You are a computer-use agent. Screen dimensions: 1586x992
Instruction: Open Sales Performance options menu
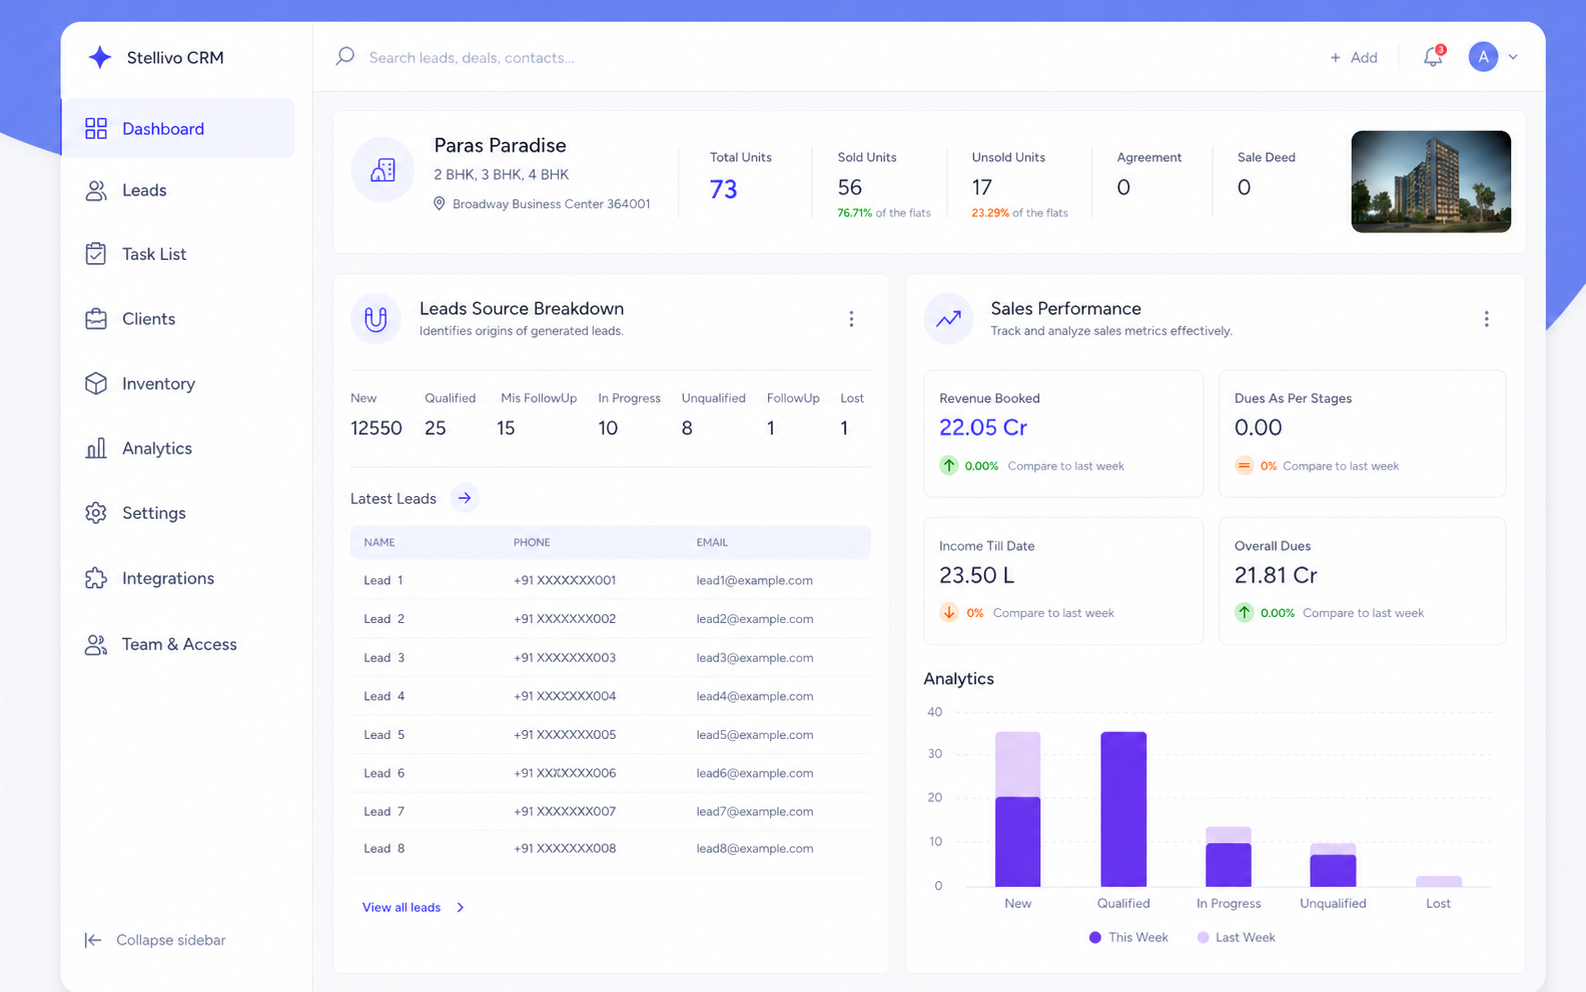1486,319
